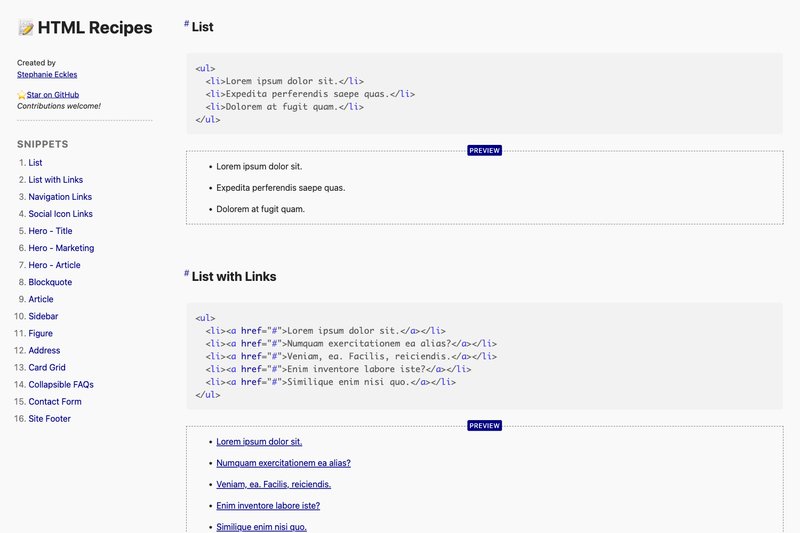Open Hero - Article snippet
Screen dimensions: 800x533
coord(55,265)
